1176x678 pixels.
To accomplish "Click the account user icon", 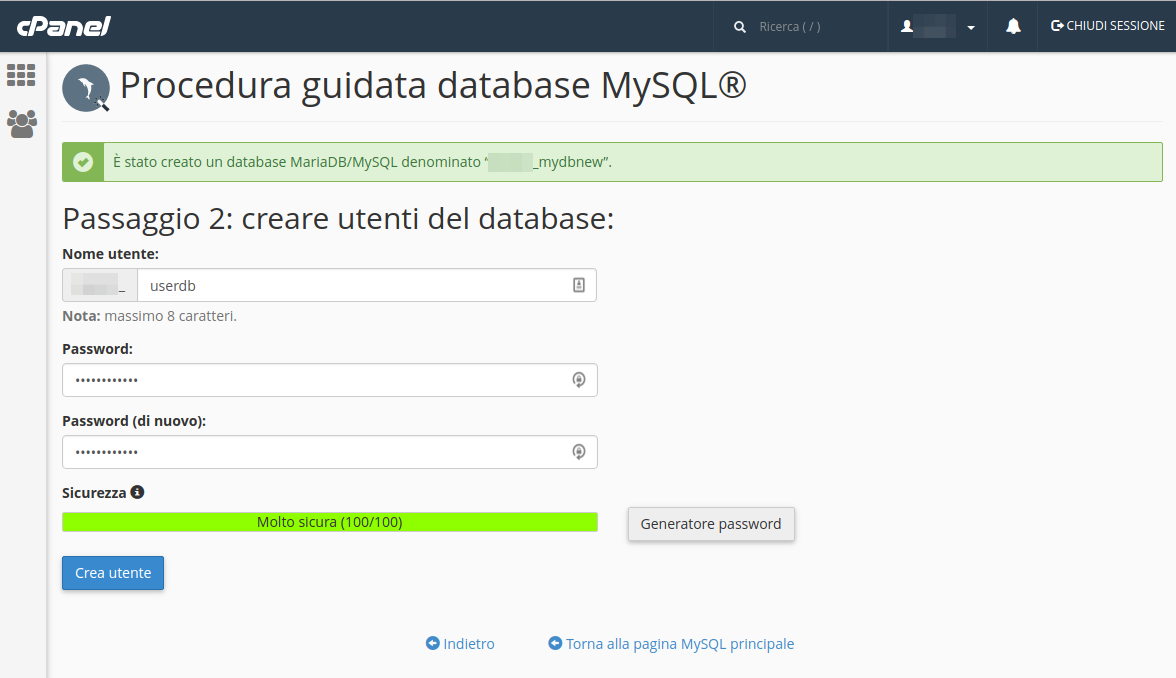I will (907, 26).
